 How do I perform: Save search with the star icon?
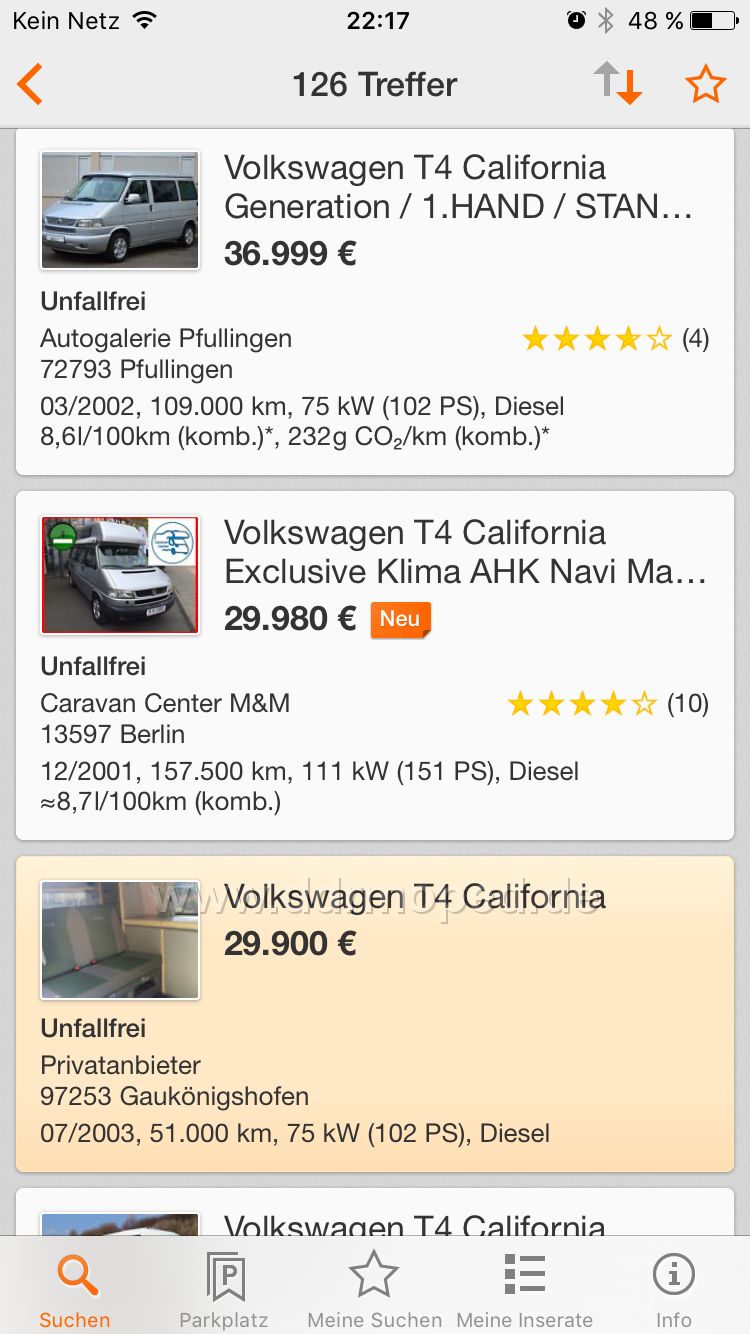coord(705,85)
